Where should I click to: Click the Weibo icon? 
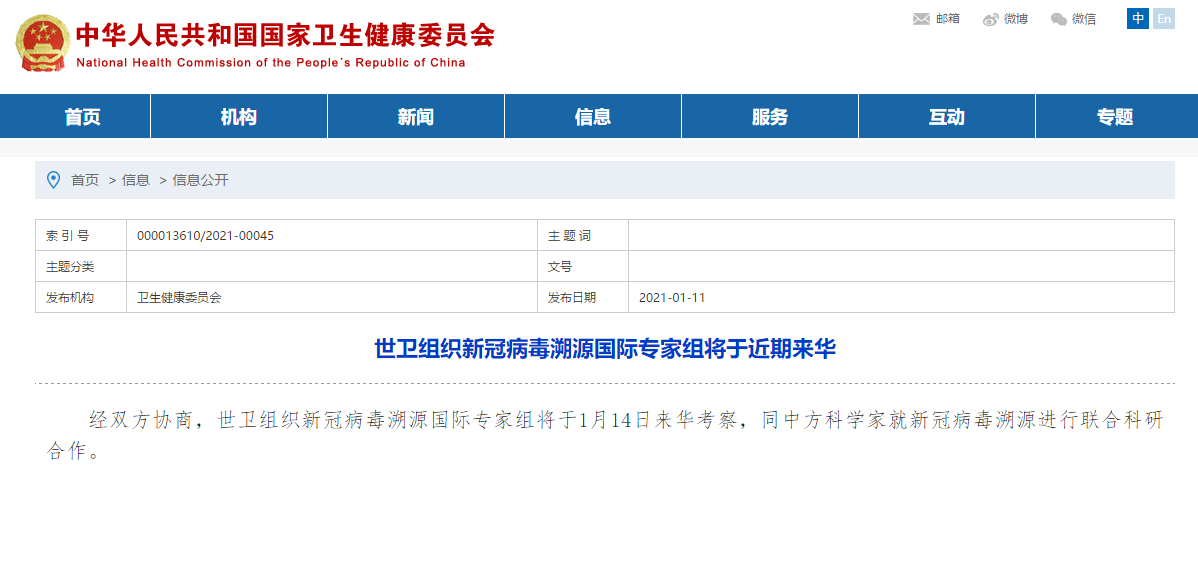click(991, 19)
